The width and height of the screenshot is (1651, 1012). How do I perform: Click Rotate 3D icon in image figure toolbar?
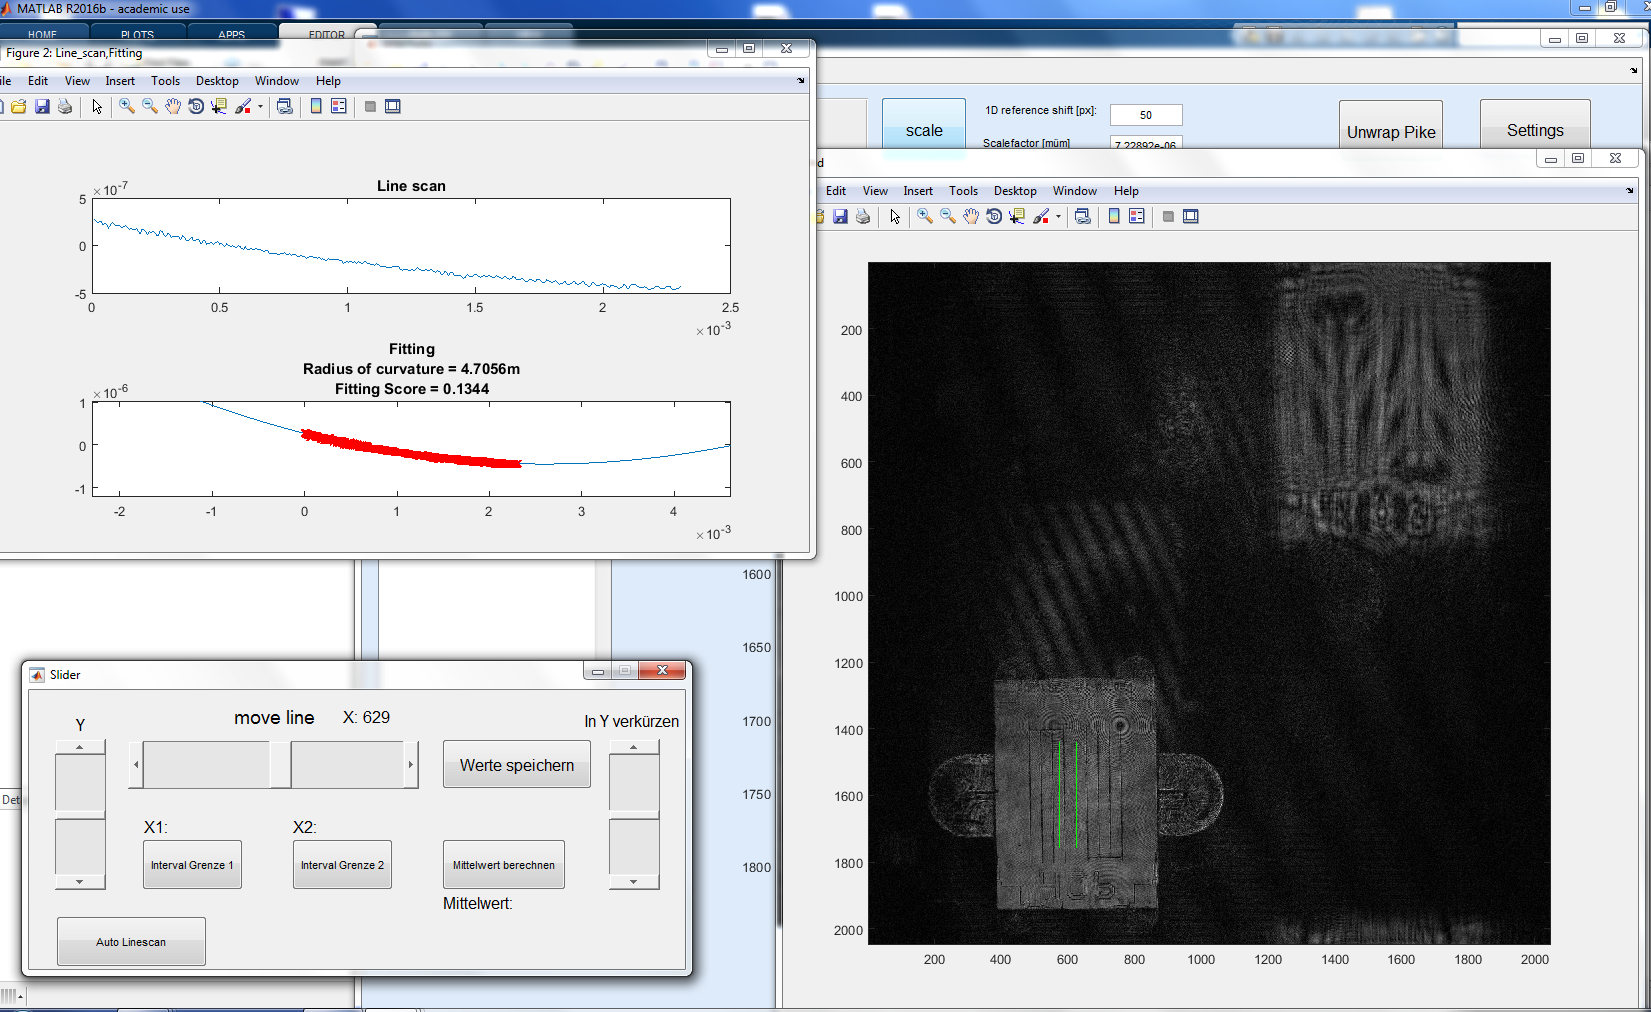point(994,217)
